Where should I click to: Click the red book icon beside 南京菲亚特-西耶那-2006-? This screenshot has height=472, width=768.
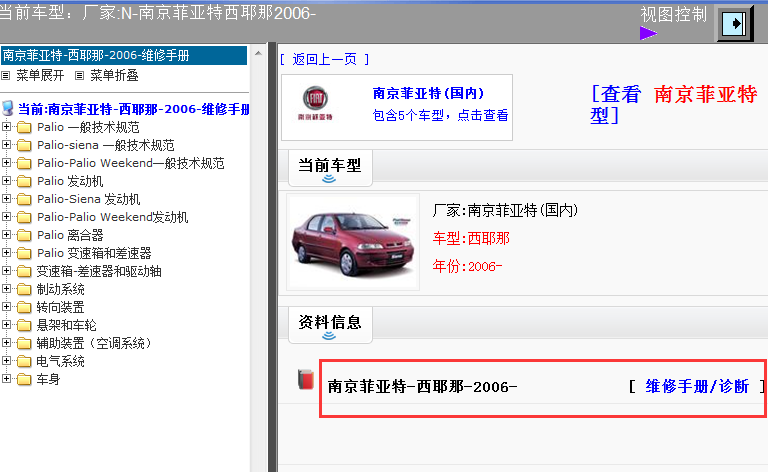[306, 379]
